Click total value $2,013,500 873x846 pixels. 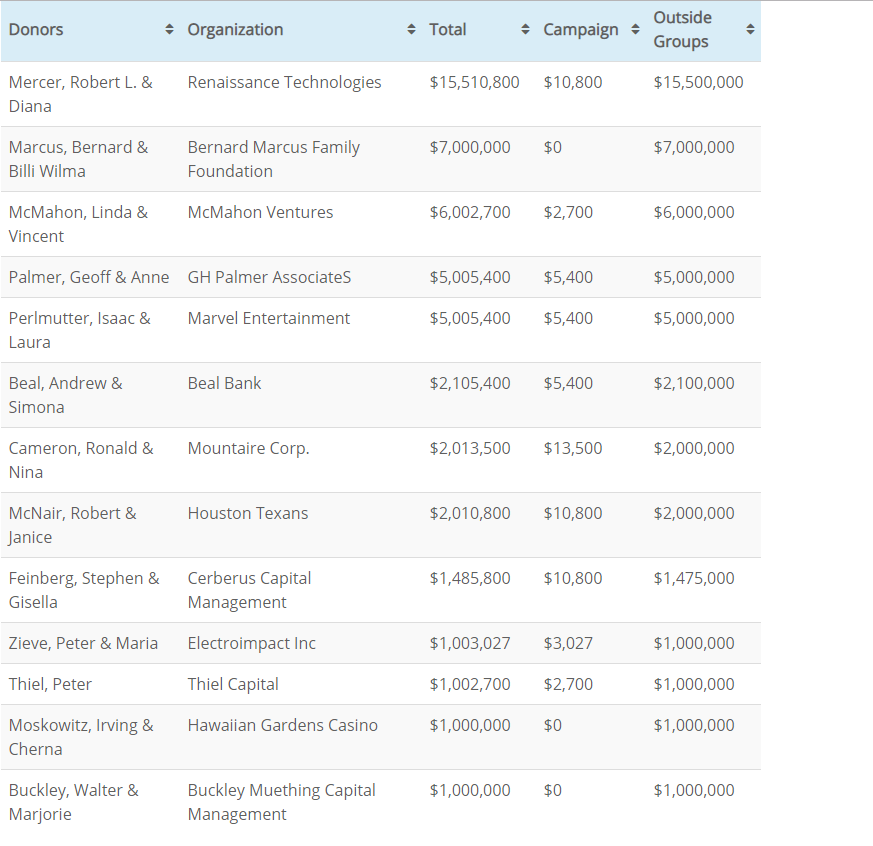pyautogui.click(x=470, y=449)
